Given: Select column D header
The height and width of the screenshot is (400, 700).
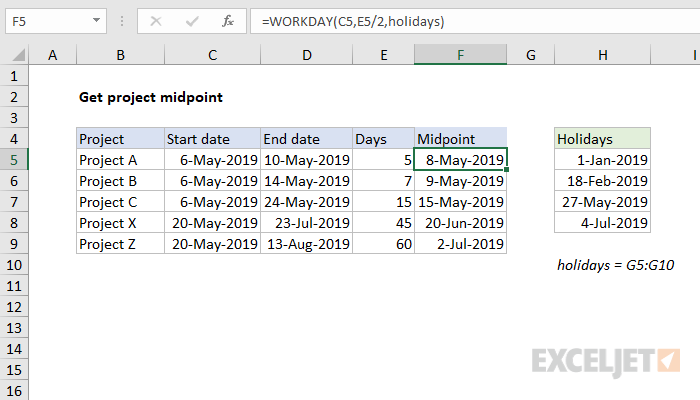Looking at the screenshot, I should pos(307,55).
